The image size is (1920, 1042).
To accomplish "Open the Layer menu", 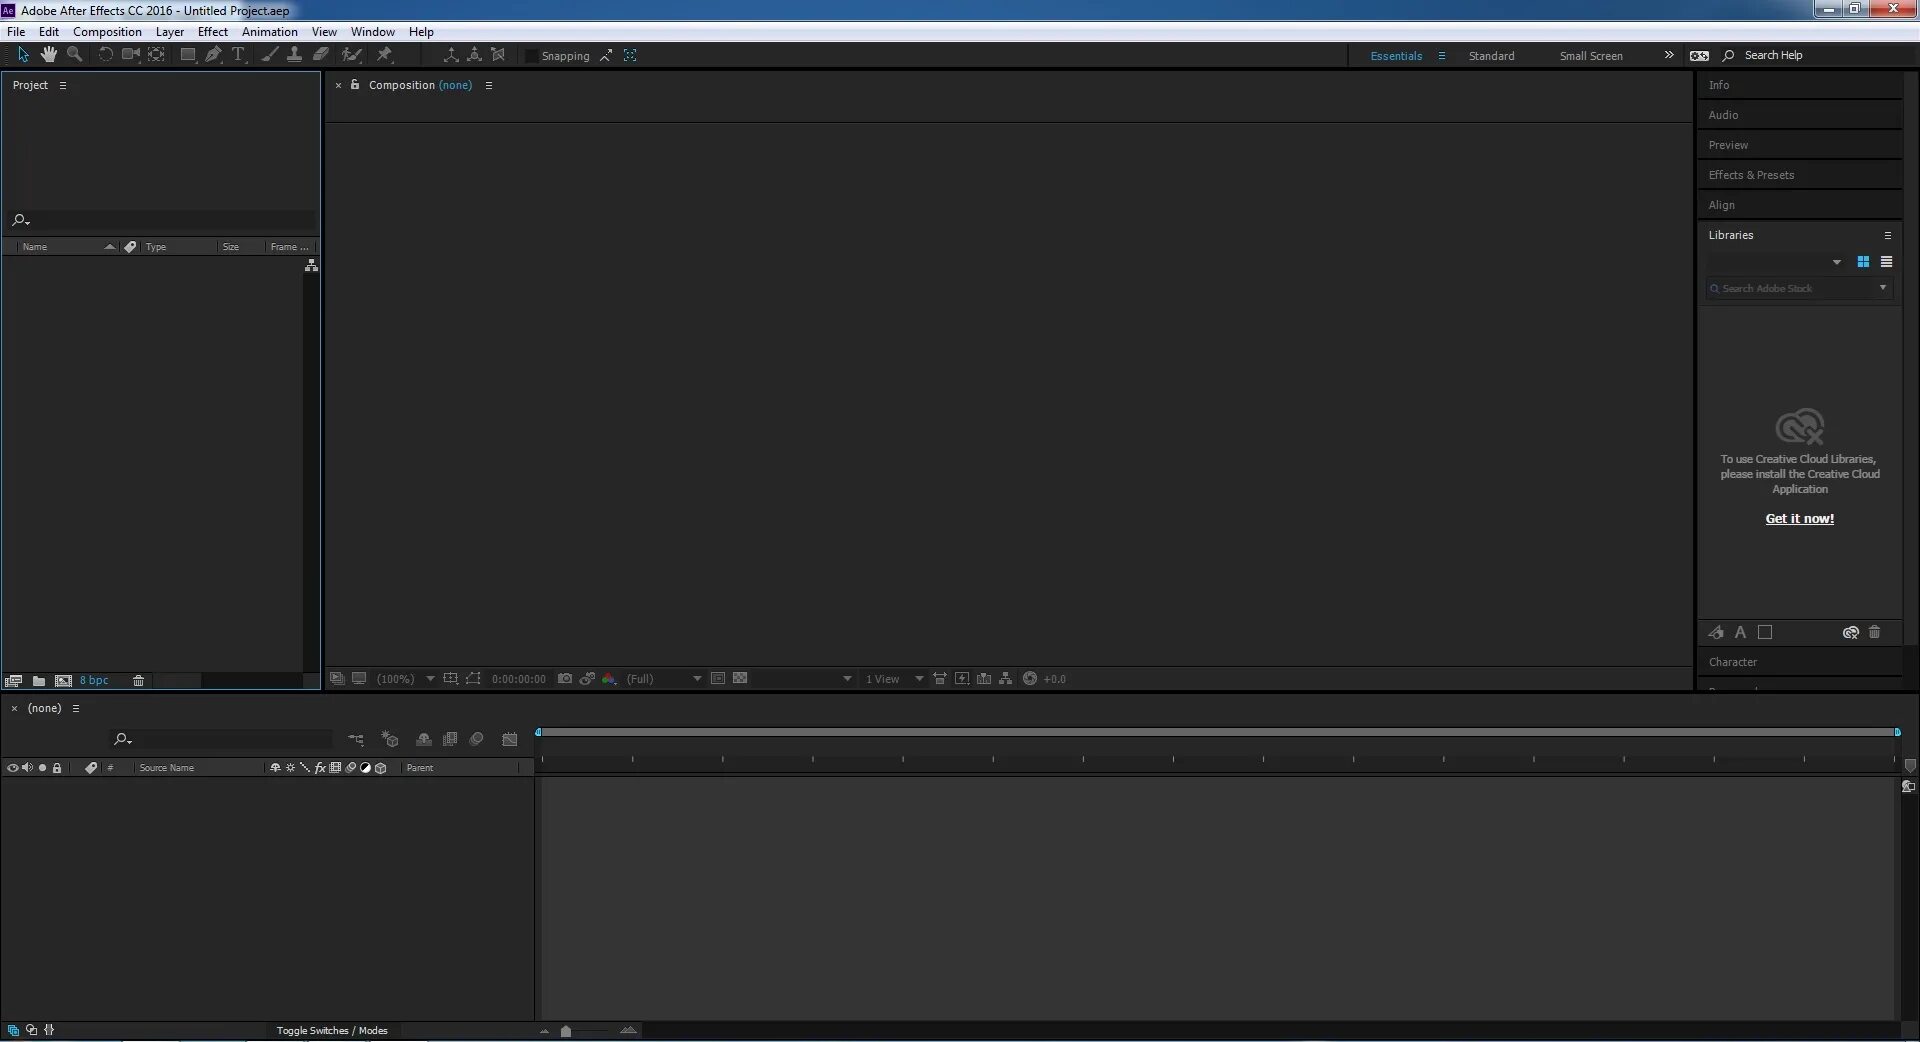I will click(x=170, y=32).
